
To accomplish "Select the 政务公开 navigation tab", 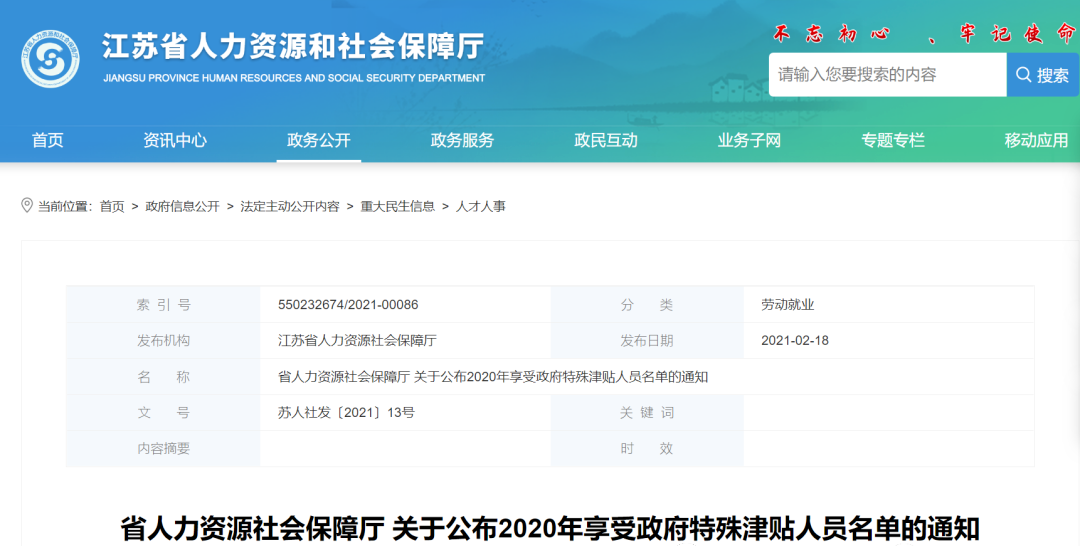I will pos(318,140).
